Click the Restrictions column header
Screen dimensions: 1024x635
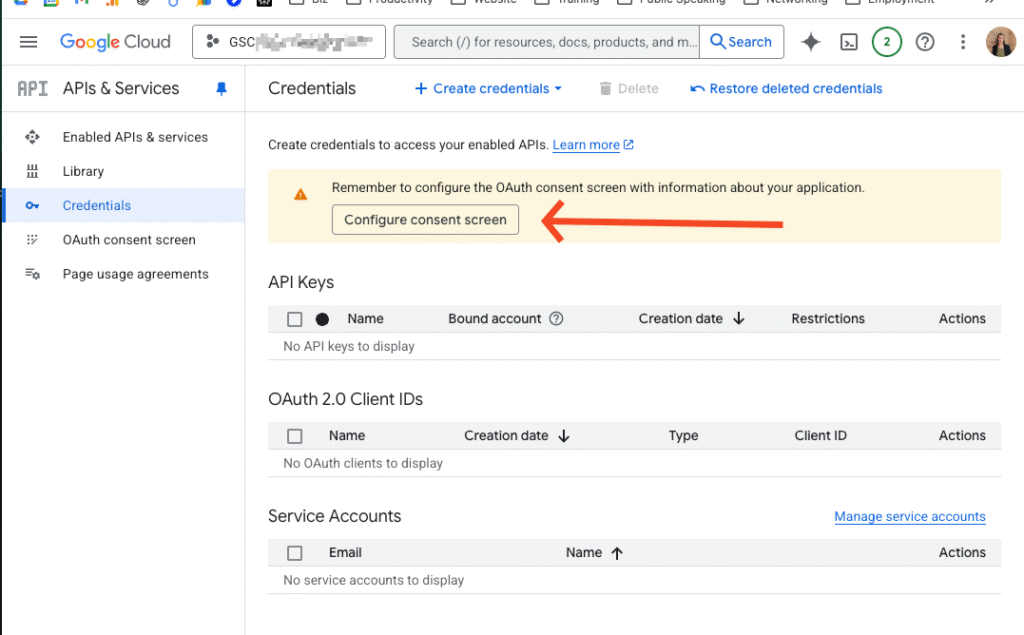point(827,319)
